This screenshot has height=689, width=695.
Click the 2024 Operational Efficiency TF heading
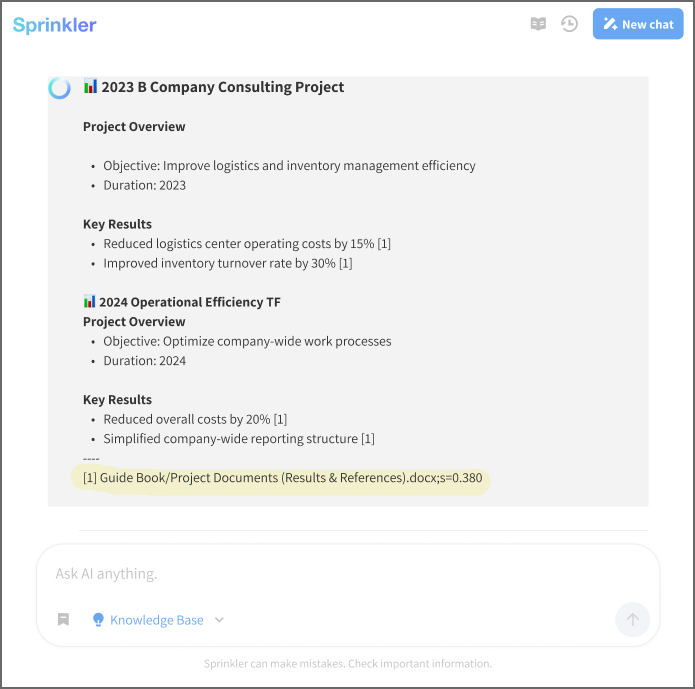click(x=190, y=302)
